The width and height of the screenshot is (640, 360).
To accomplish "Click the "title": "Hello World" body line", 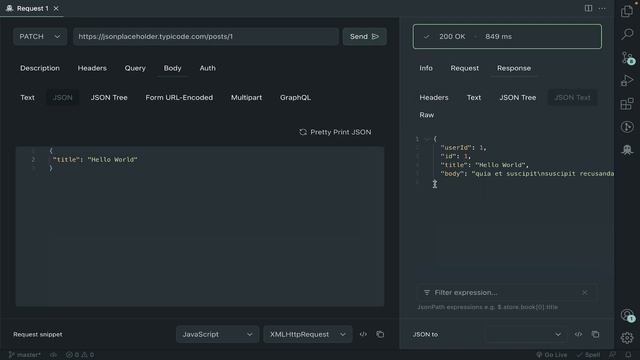I will point(95,160).
